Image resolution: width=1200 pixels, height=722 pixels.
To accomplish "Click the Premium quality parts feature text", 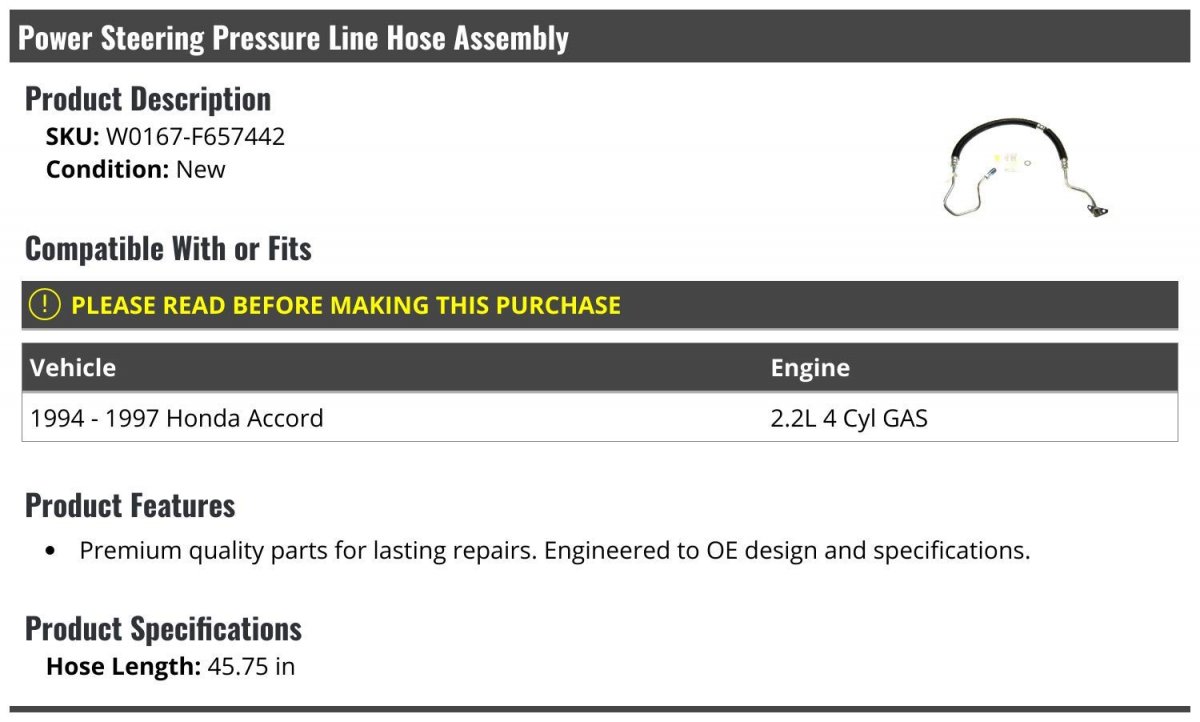I will [554, 551].
